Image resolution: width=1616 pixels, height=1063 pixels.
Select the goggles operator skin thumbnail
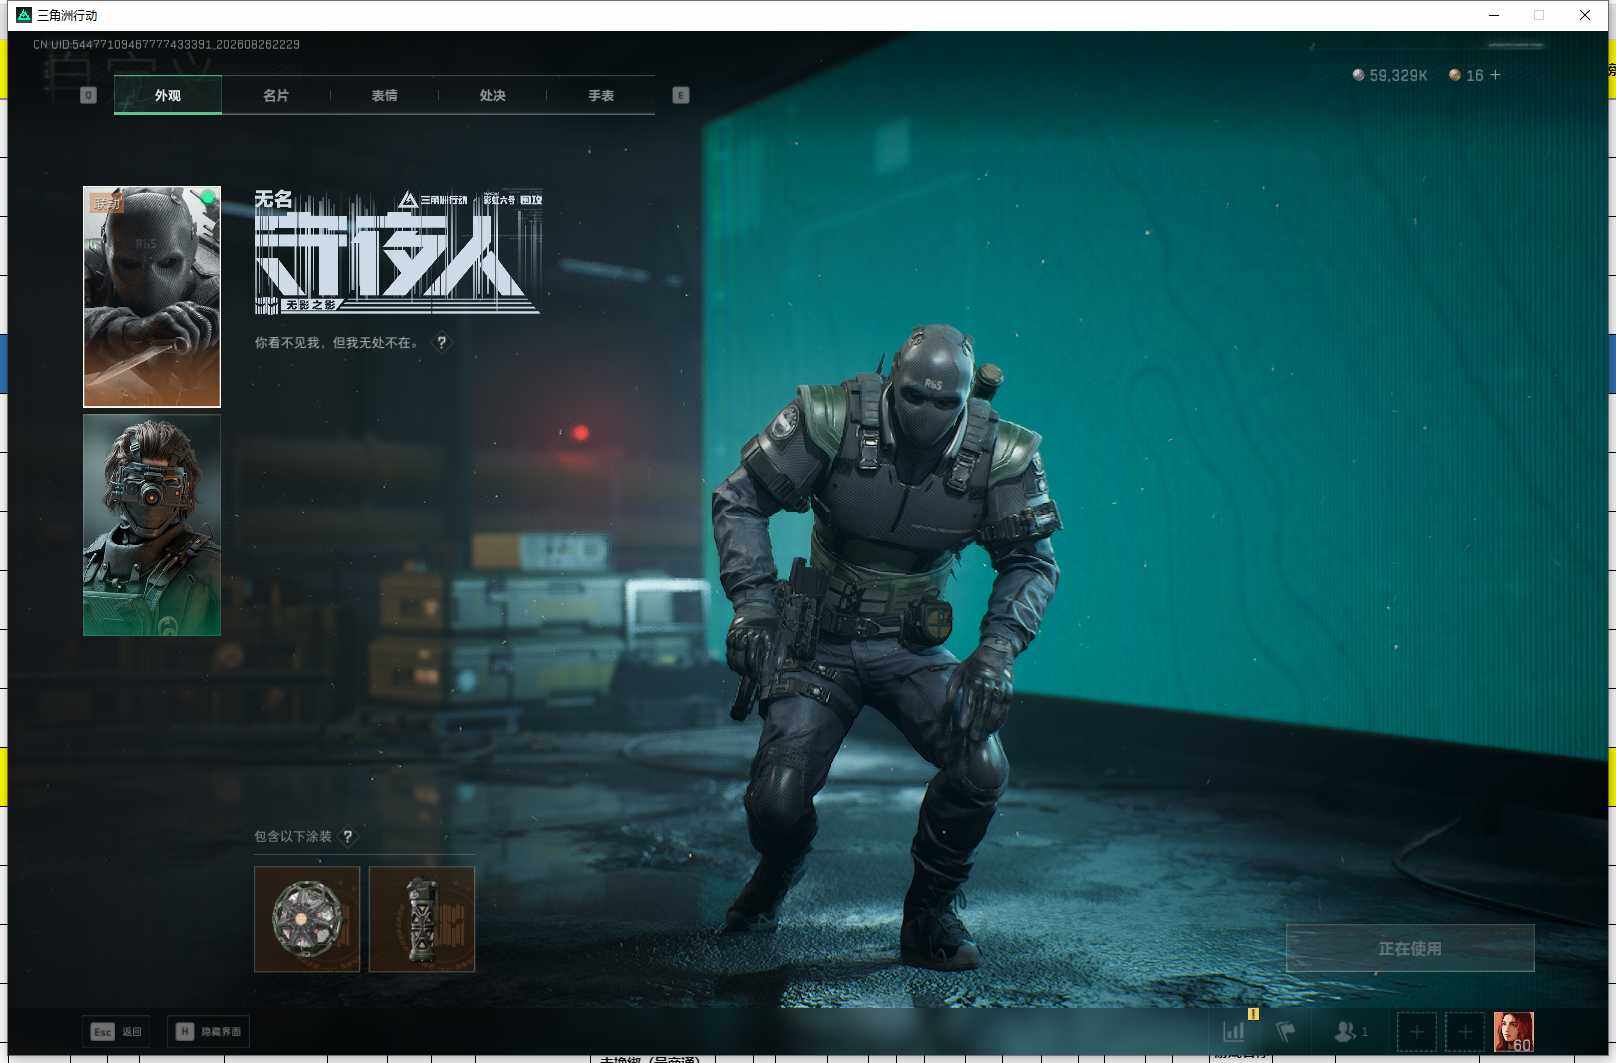pos(152,525)
